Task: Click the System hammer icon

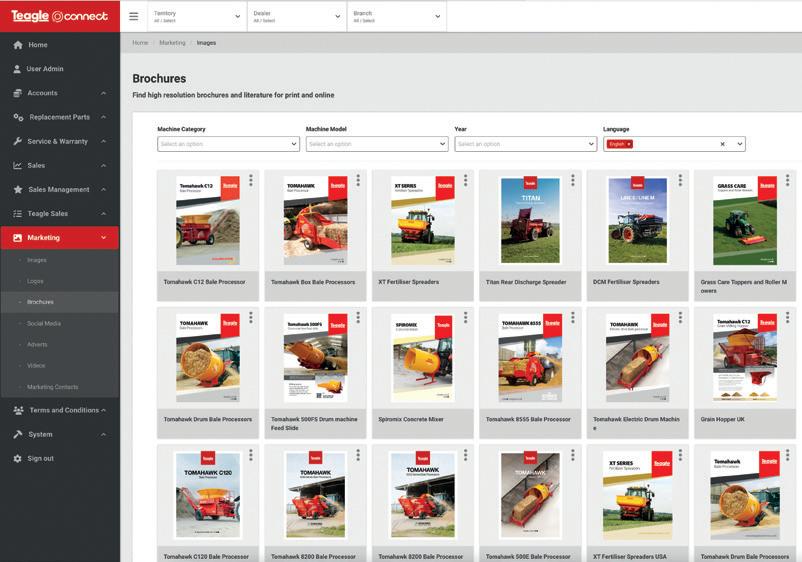Action: (x=18, y=434)
